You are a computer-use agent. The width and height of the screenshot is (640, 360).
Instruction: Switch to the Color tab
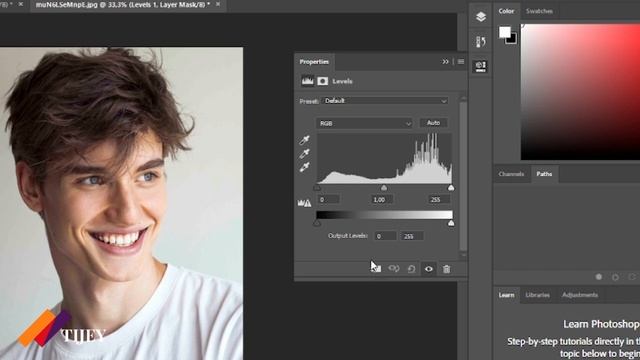pos(506,11)
